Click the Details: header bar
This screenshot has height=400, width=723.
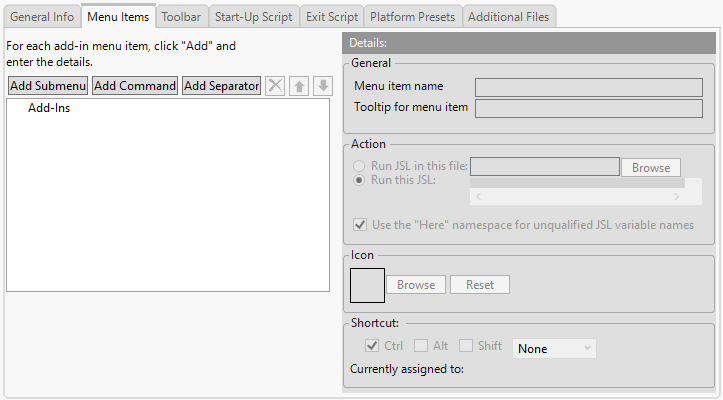point(529,43)
